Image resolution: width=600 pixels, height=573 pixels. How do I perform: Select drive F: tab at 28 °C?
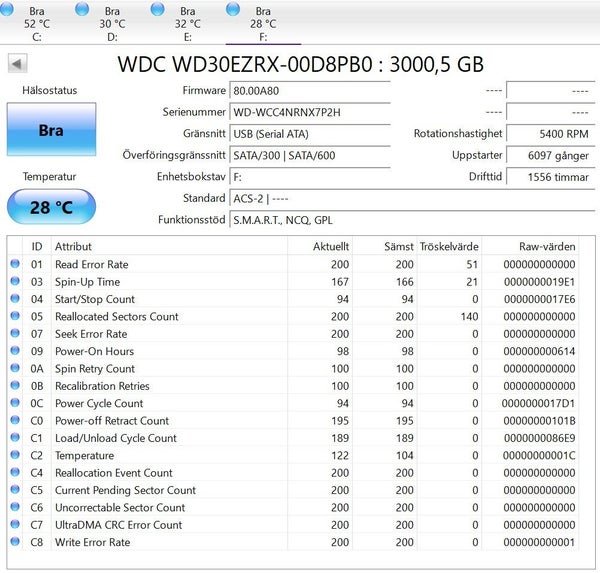point(263,23)
